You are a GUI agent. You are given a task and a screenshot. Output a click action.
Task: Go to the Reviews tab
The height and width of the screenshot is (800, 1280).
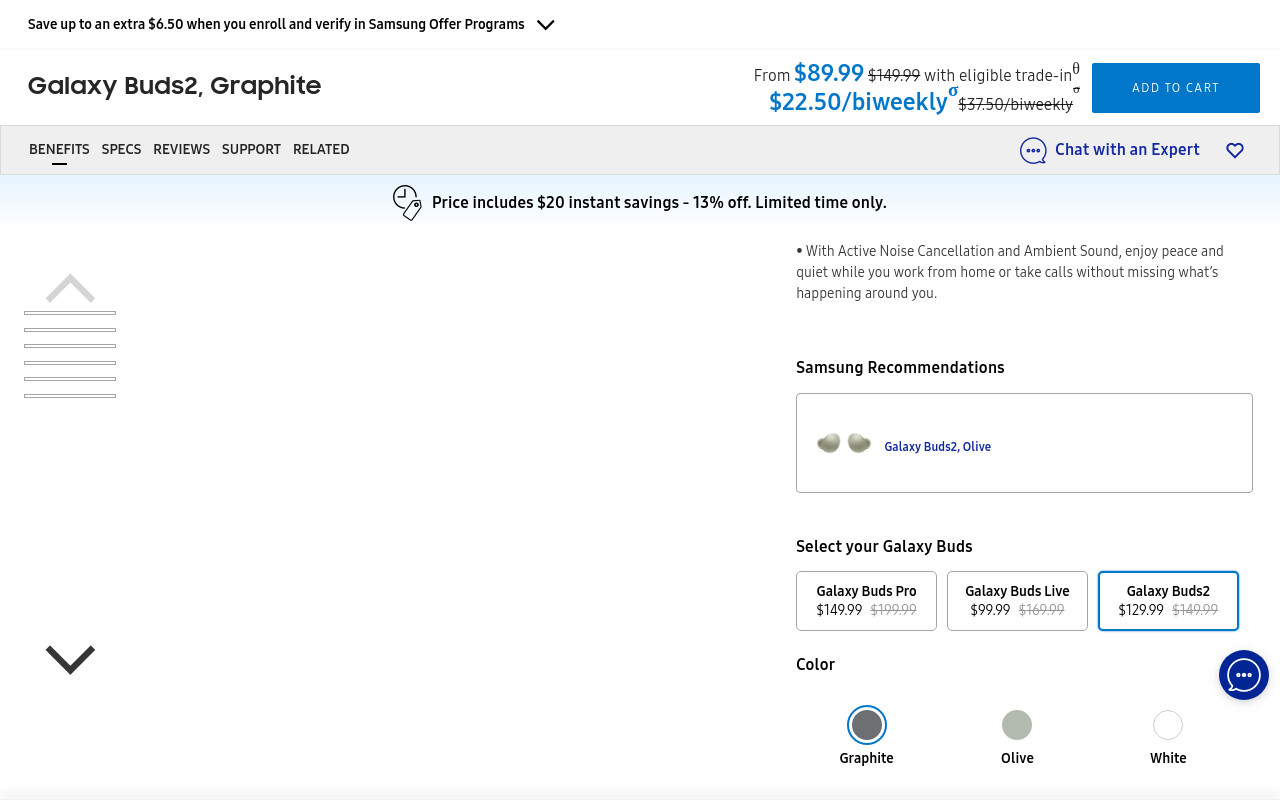[181, 149]
